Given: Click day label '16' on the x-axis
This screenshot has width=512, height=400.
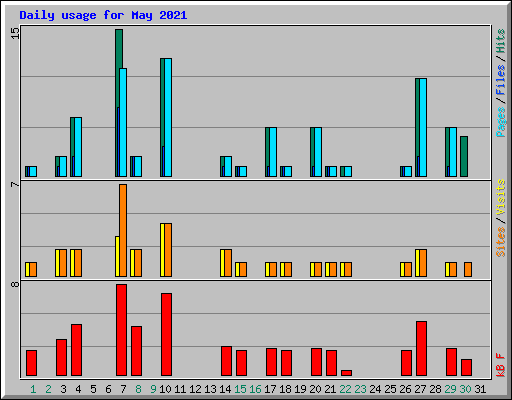Looking at the screenshot, I should coord(255,389).
